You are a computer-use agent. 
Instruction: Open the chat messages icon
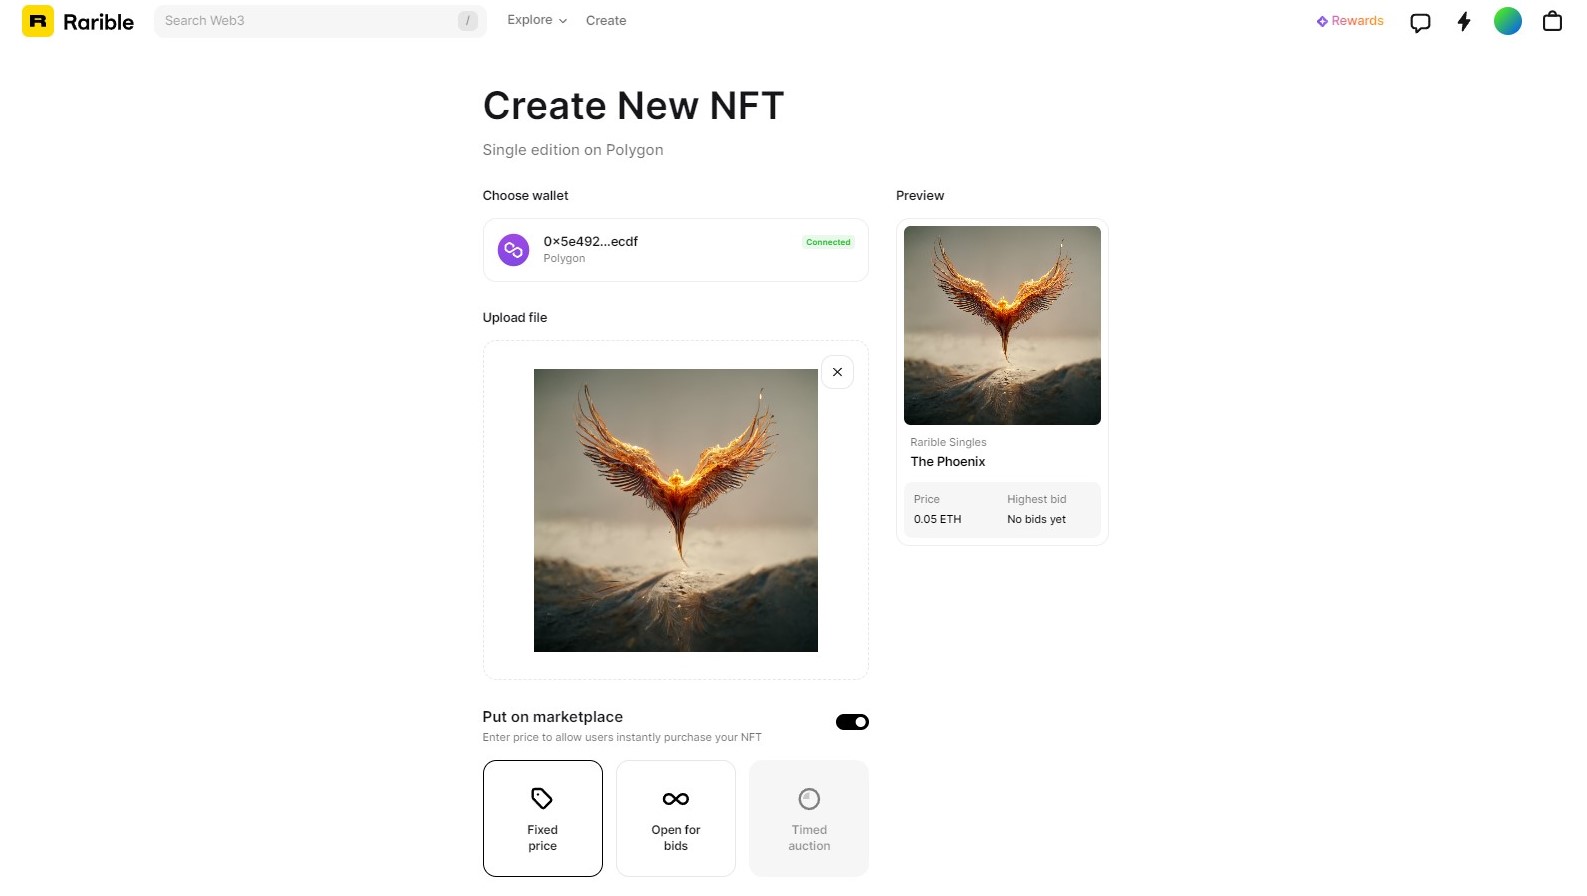[x=1420, y=22]
